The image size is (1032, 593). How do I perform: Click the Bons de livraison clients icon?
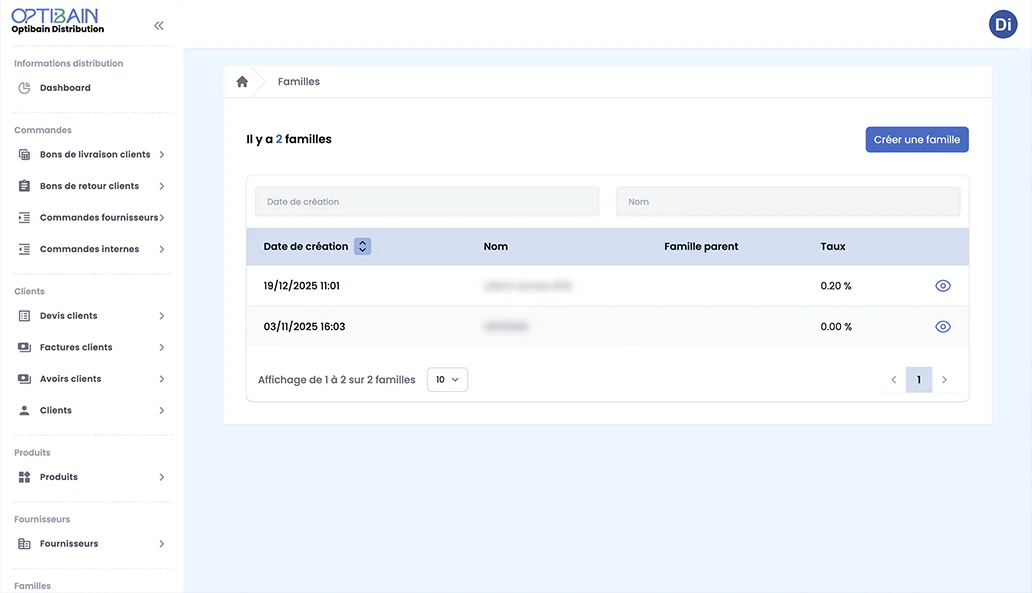[x=24, y=155]
